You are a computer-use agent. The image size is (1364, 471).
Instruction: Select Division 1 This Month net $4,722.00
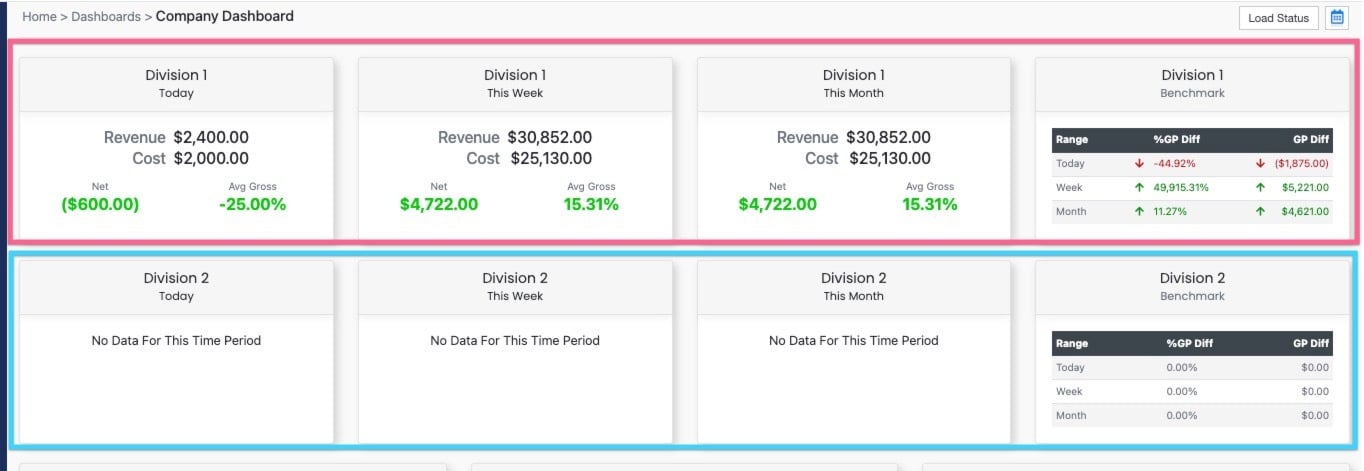(x=778, y=204)
